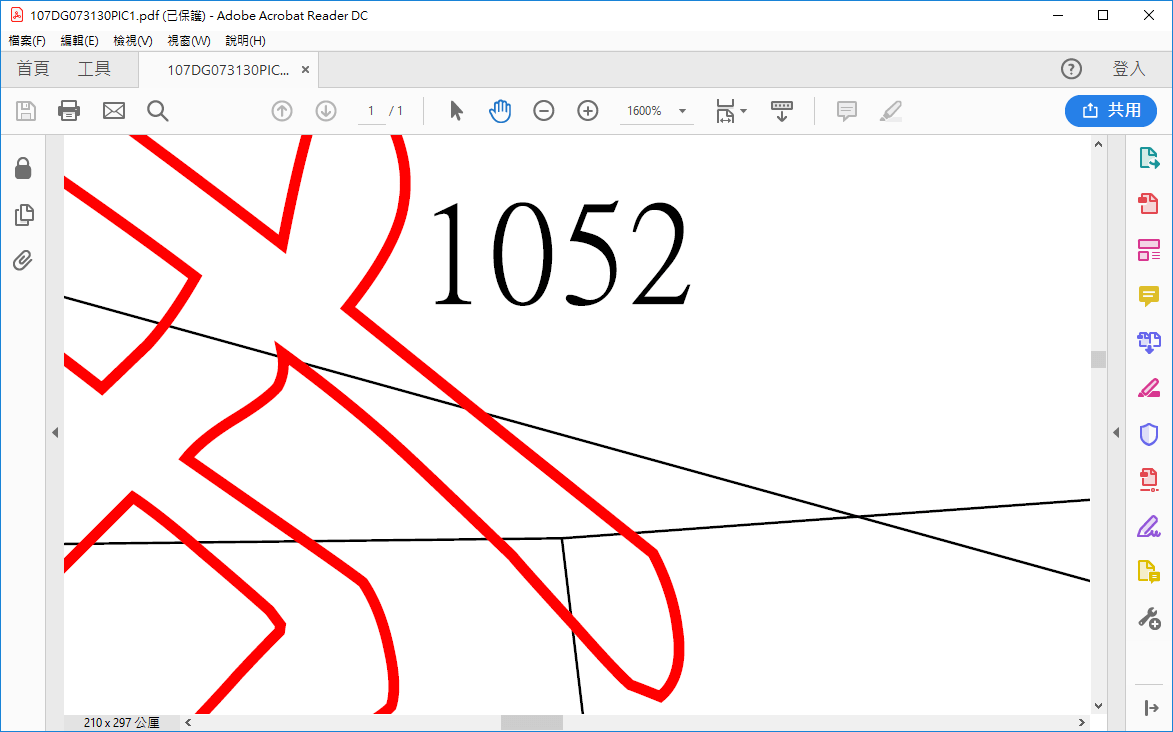Open the Export PDF tool
Viewport: 1173px width, 732px height.
pyautogui.click(x=1149, y=157)
